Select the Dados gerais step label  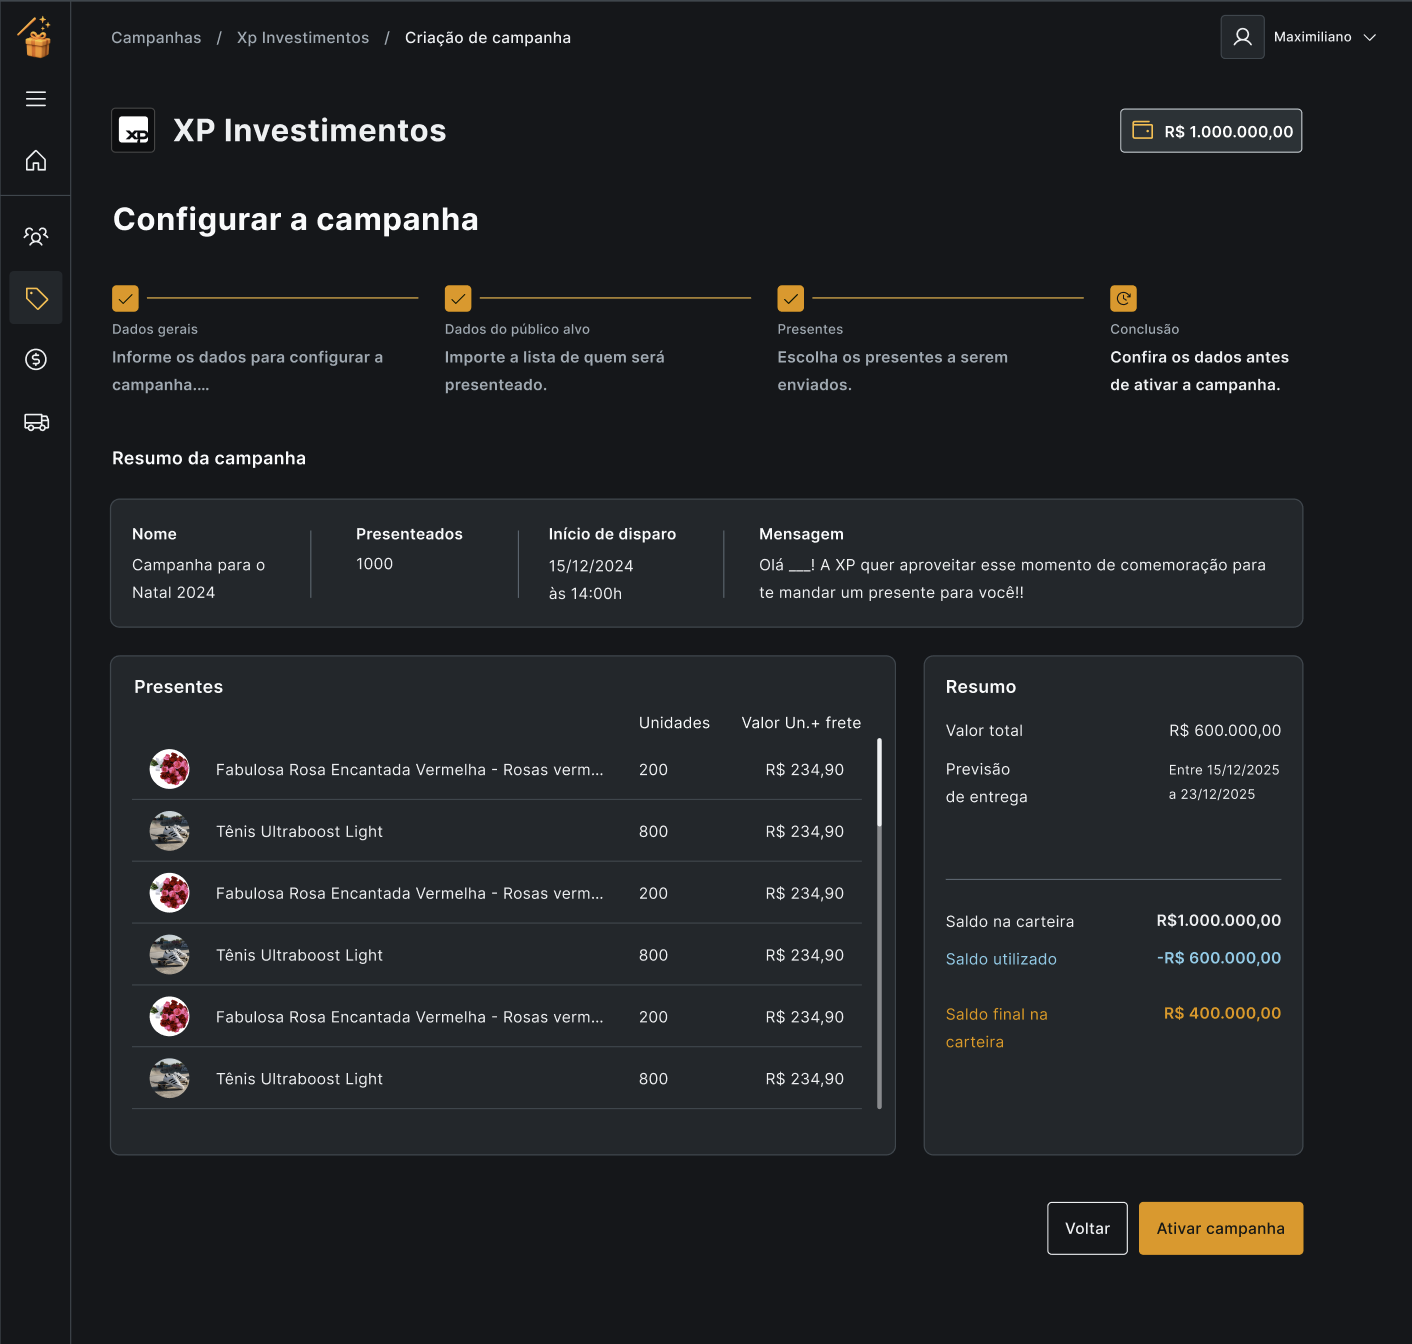pyautogui.click(x=155, y=329)
